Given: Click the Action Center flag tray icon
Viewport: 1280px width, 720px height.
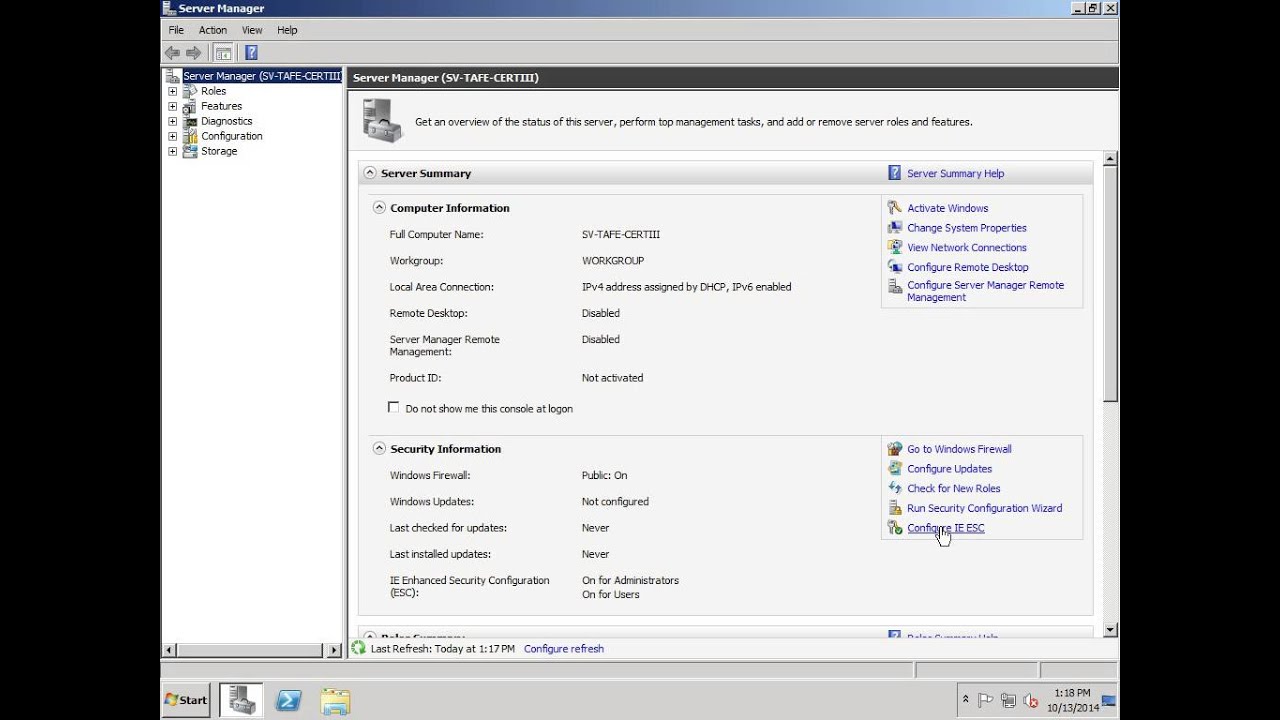Looking at the screenshot, I should coord(985,700).
